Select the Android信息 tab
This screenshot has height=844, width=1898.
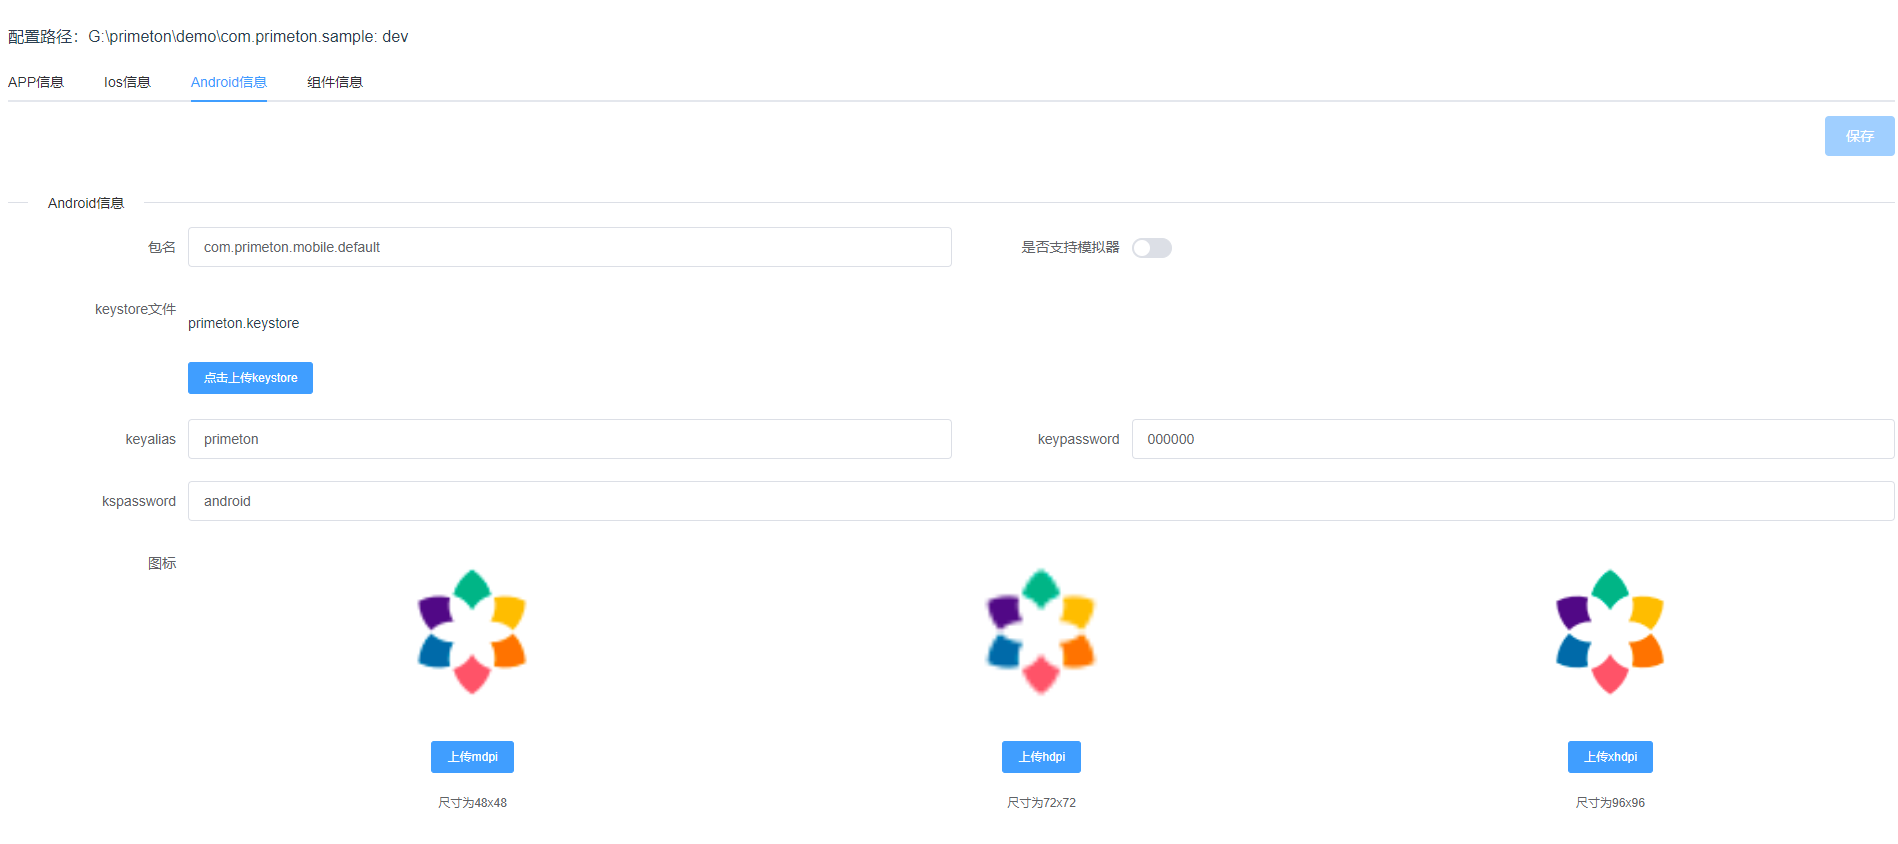[x=229, y=82]
